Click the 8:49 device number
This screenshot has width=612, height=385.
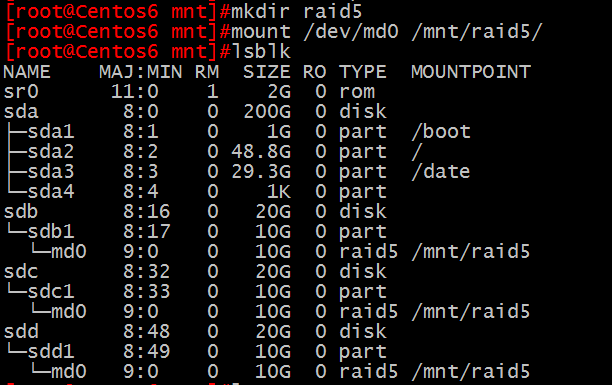point(147,351)
